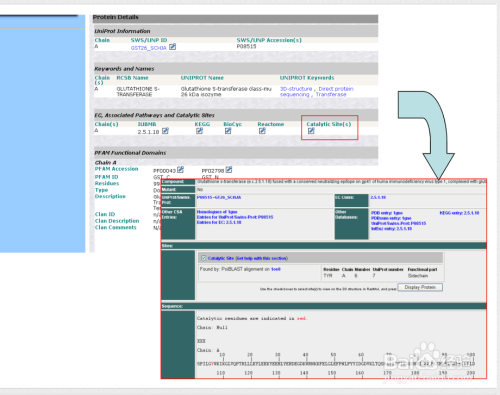Open the KEGG external link icon
Screen dimensions: 500x395
[199, 131]
